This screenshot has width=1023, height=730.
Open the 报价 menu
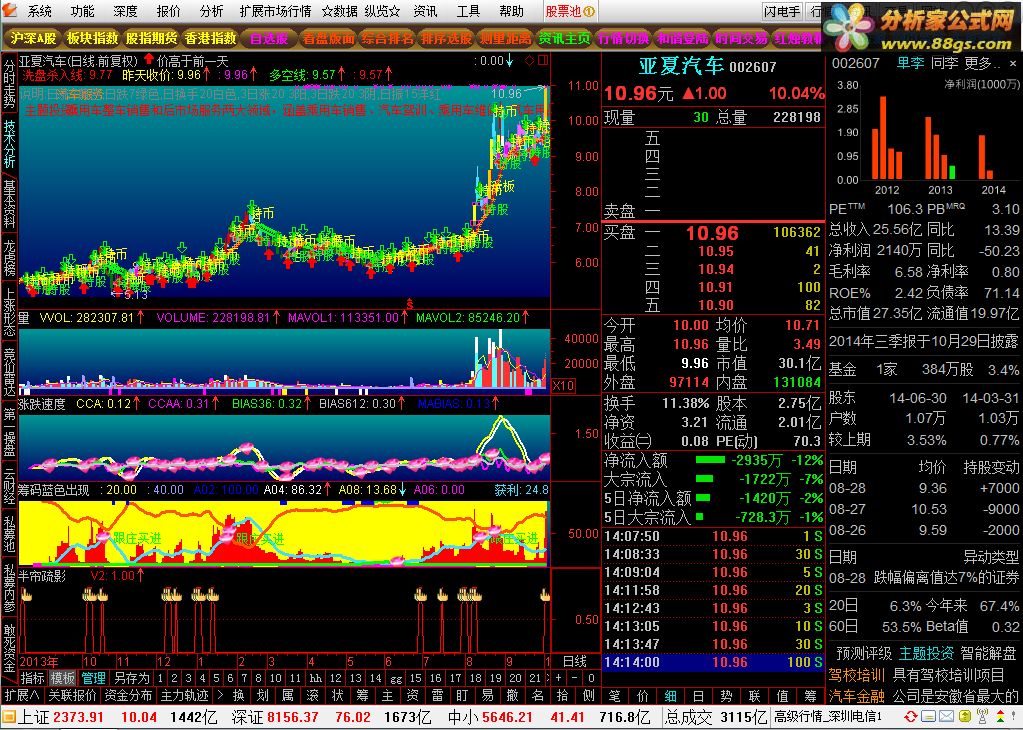tap(168, 11)
